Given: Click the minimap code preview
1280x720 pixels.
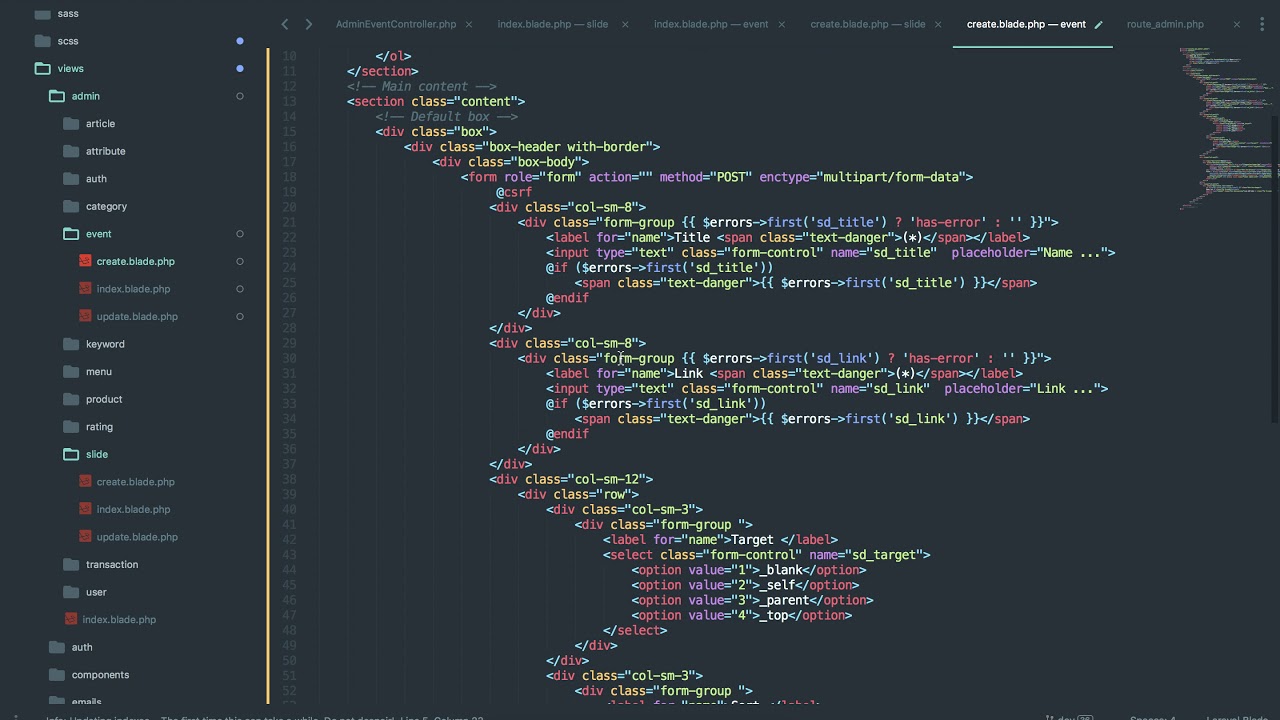Looking at the screenshot, I should [1228, 127].
